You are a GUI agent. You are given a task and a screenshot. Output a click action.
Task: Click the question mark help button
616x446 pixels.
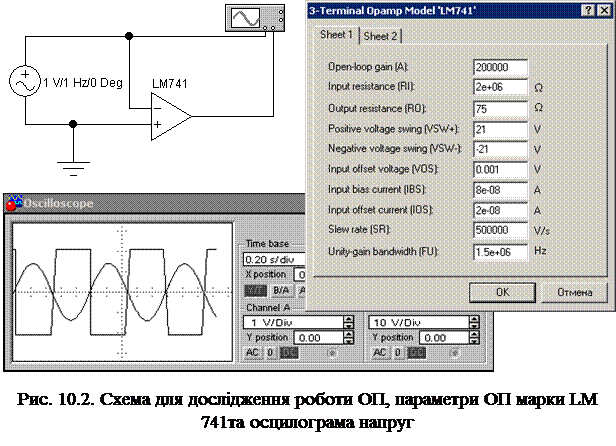[588, 11]
